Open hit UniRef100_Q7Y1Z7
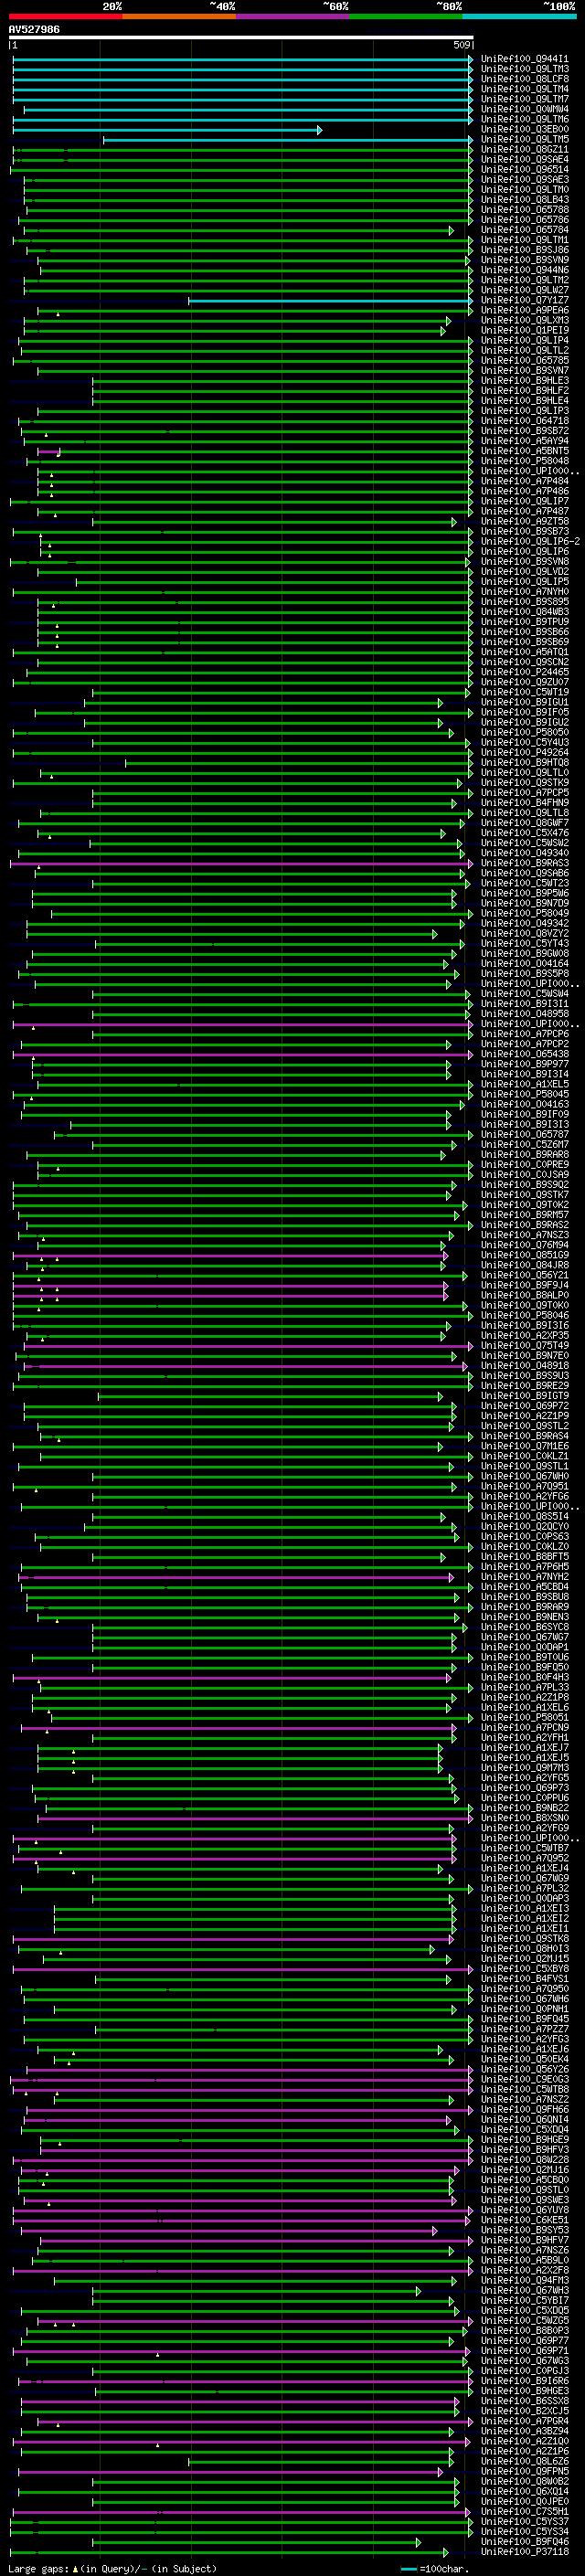 coord(524,300)
